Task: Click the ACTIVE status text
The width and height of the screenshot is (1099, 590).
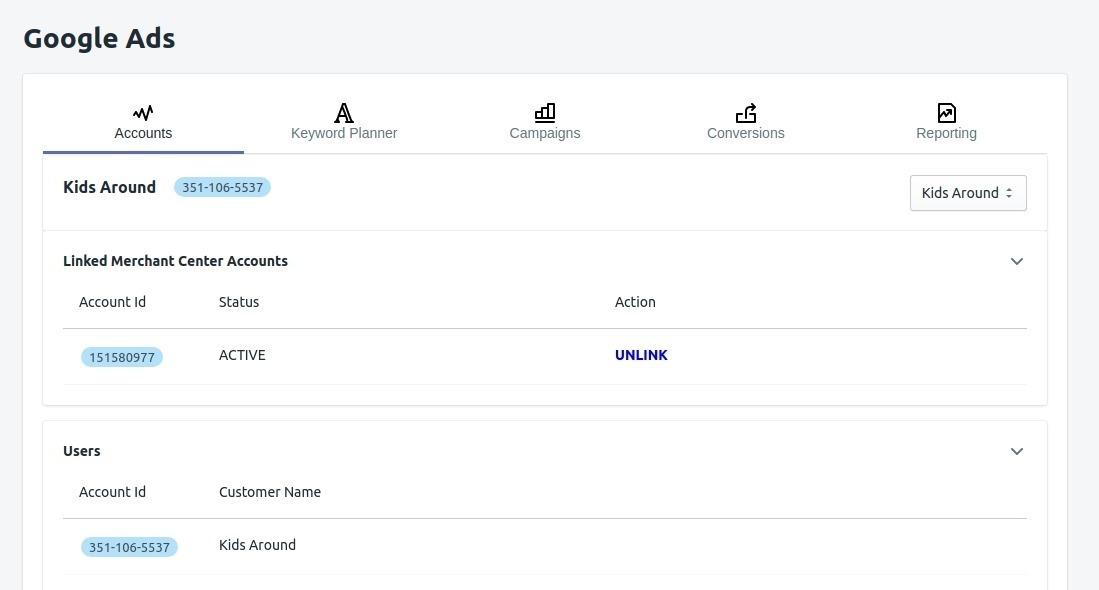Action: 242,355
